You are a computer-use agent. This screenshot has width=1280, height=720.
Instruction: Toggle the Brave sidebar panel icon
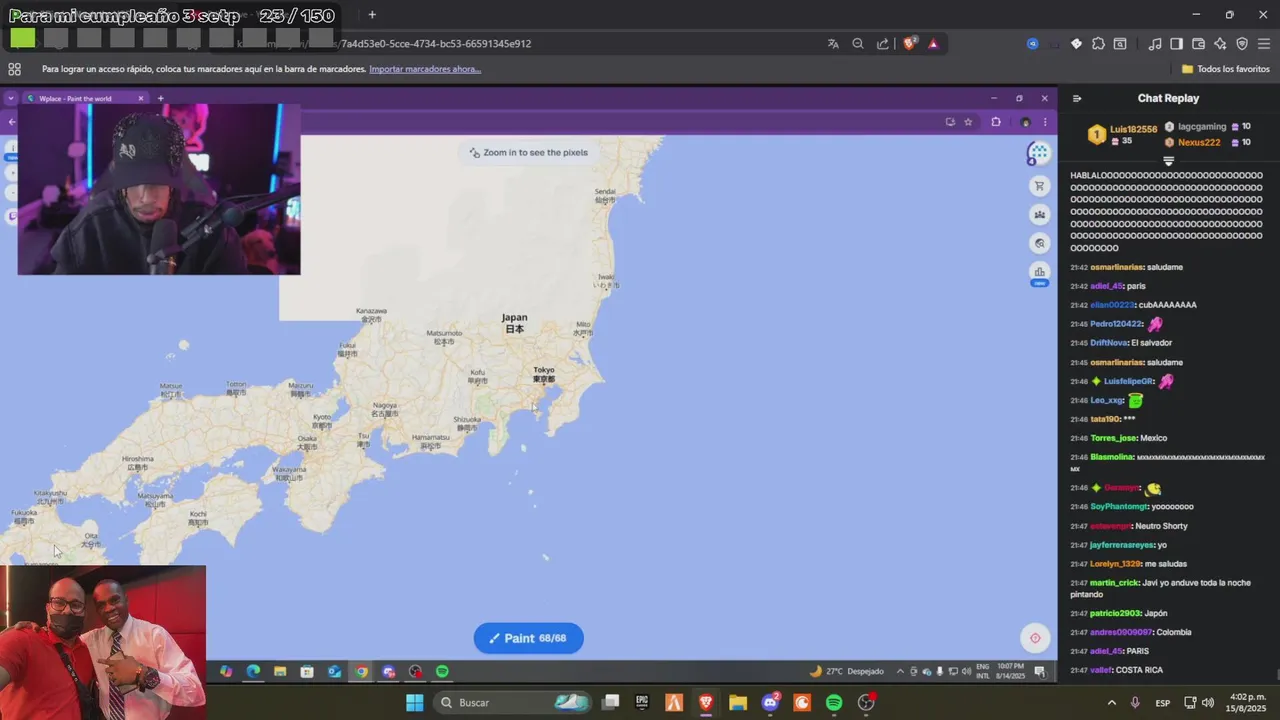coord(1177,44)
